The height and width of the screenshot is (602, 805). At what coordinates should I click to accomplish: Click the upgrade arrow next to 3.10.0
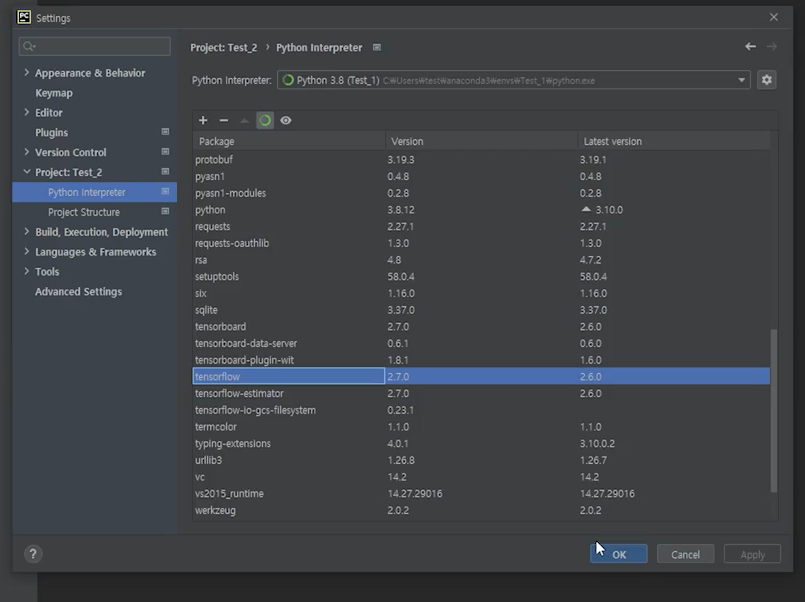(586, 209)
